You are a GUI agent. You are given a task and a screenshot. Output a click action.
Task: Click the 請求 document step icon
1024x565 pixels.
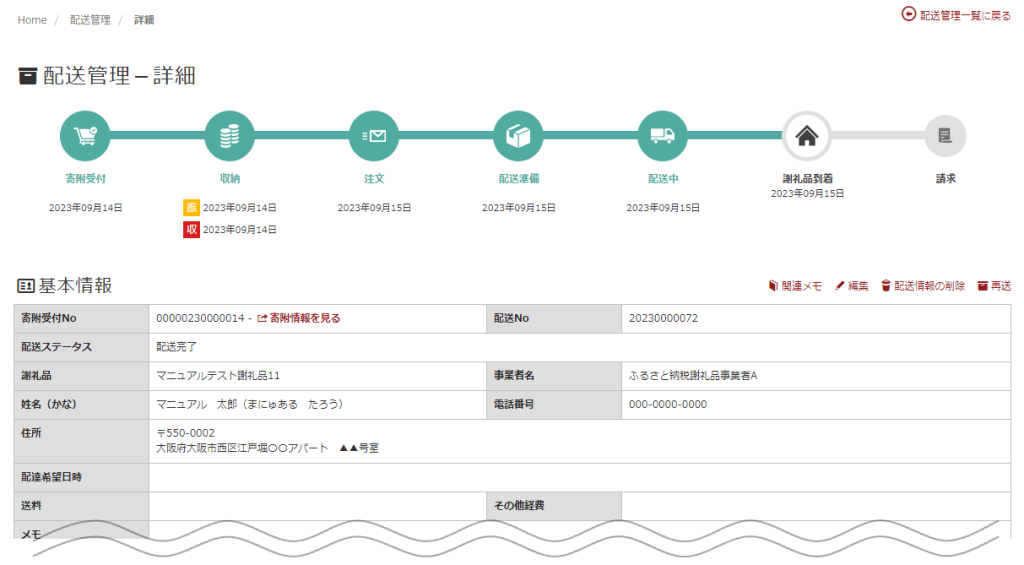click(x=945, y=136)
